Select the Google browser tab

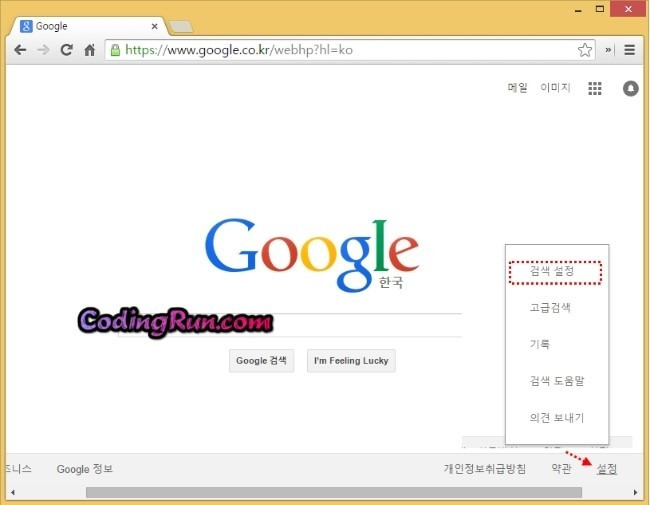87,26
